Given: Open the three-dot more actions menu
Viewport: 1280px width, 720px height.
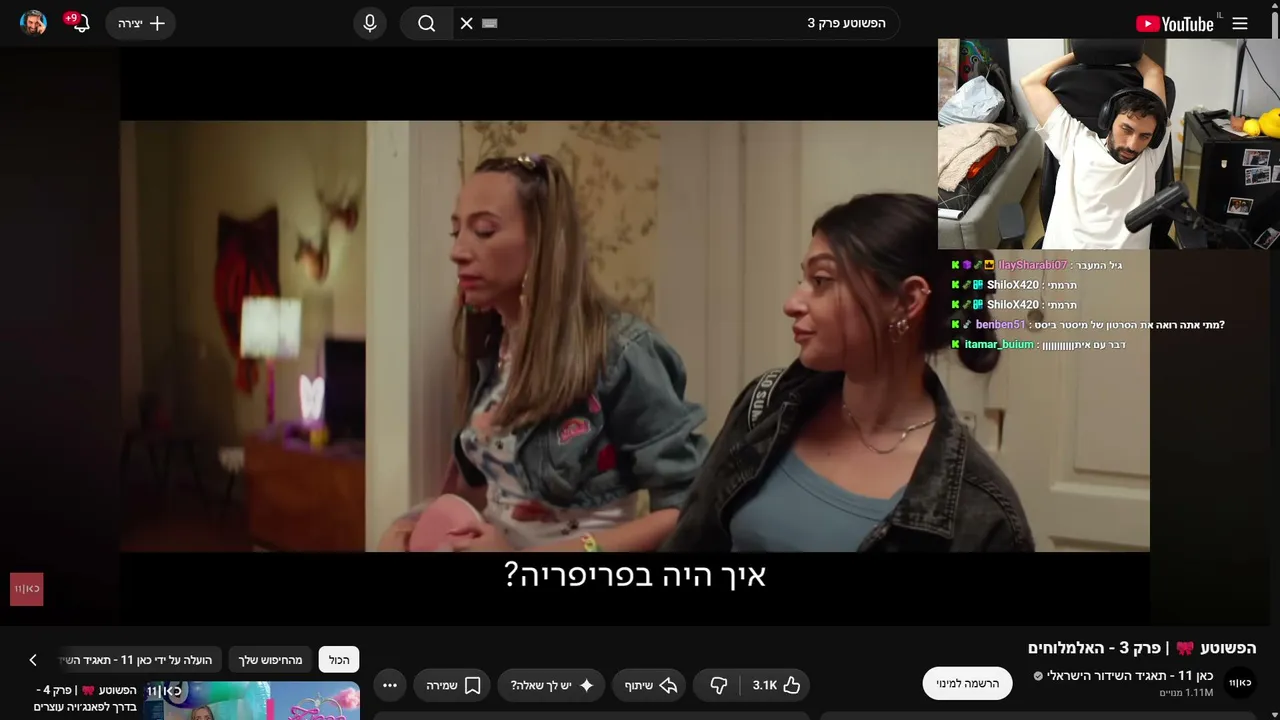Looking at the screenshot, I should click(390, 685).
